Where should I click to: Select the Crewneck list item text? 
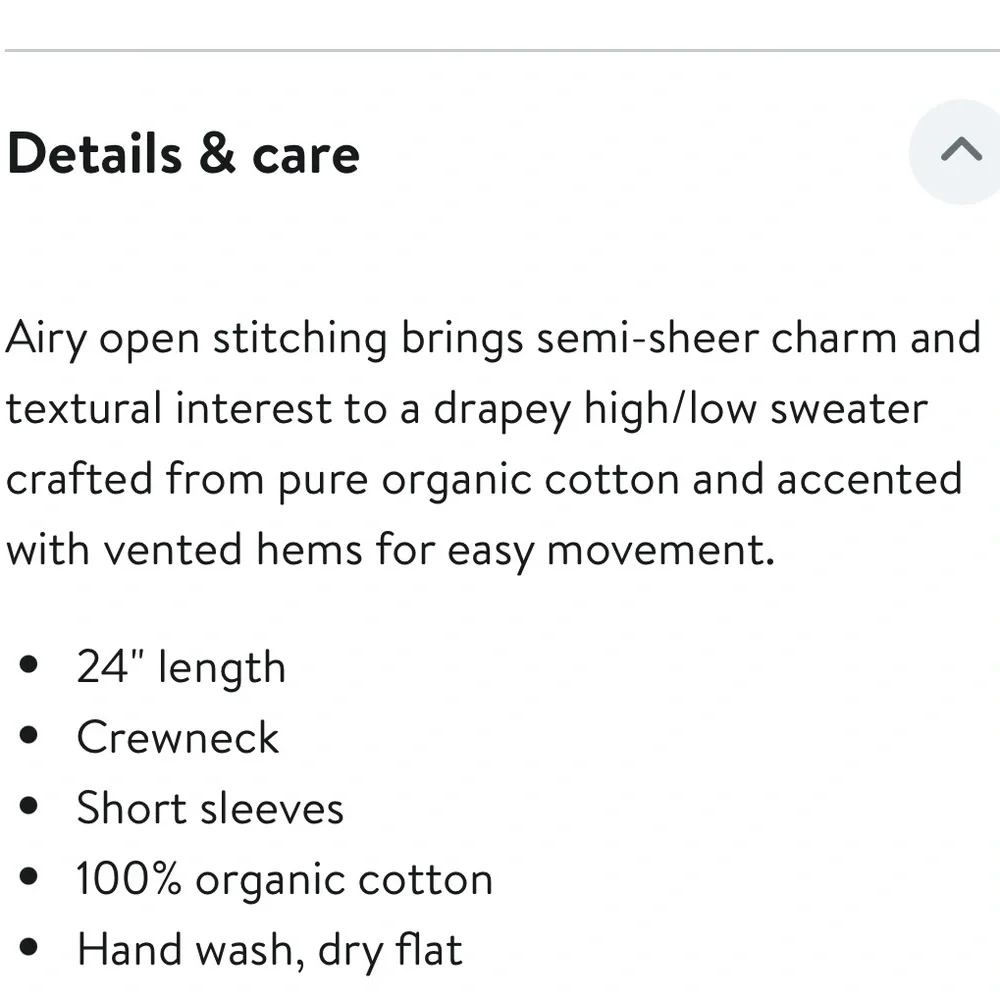coord(178,738)
